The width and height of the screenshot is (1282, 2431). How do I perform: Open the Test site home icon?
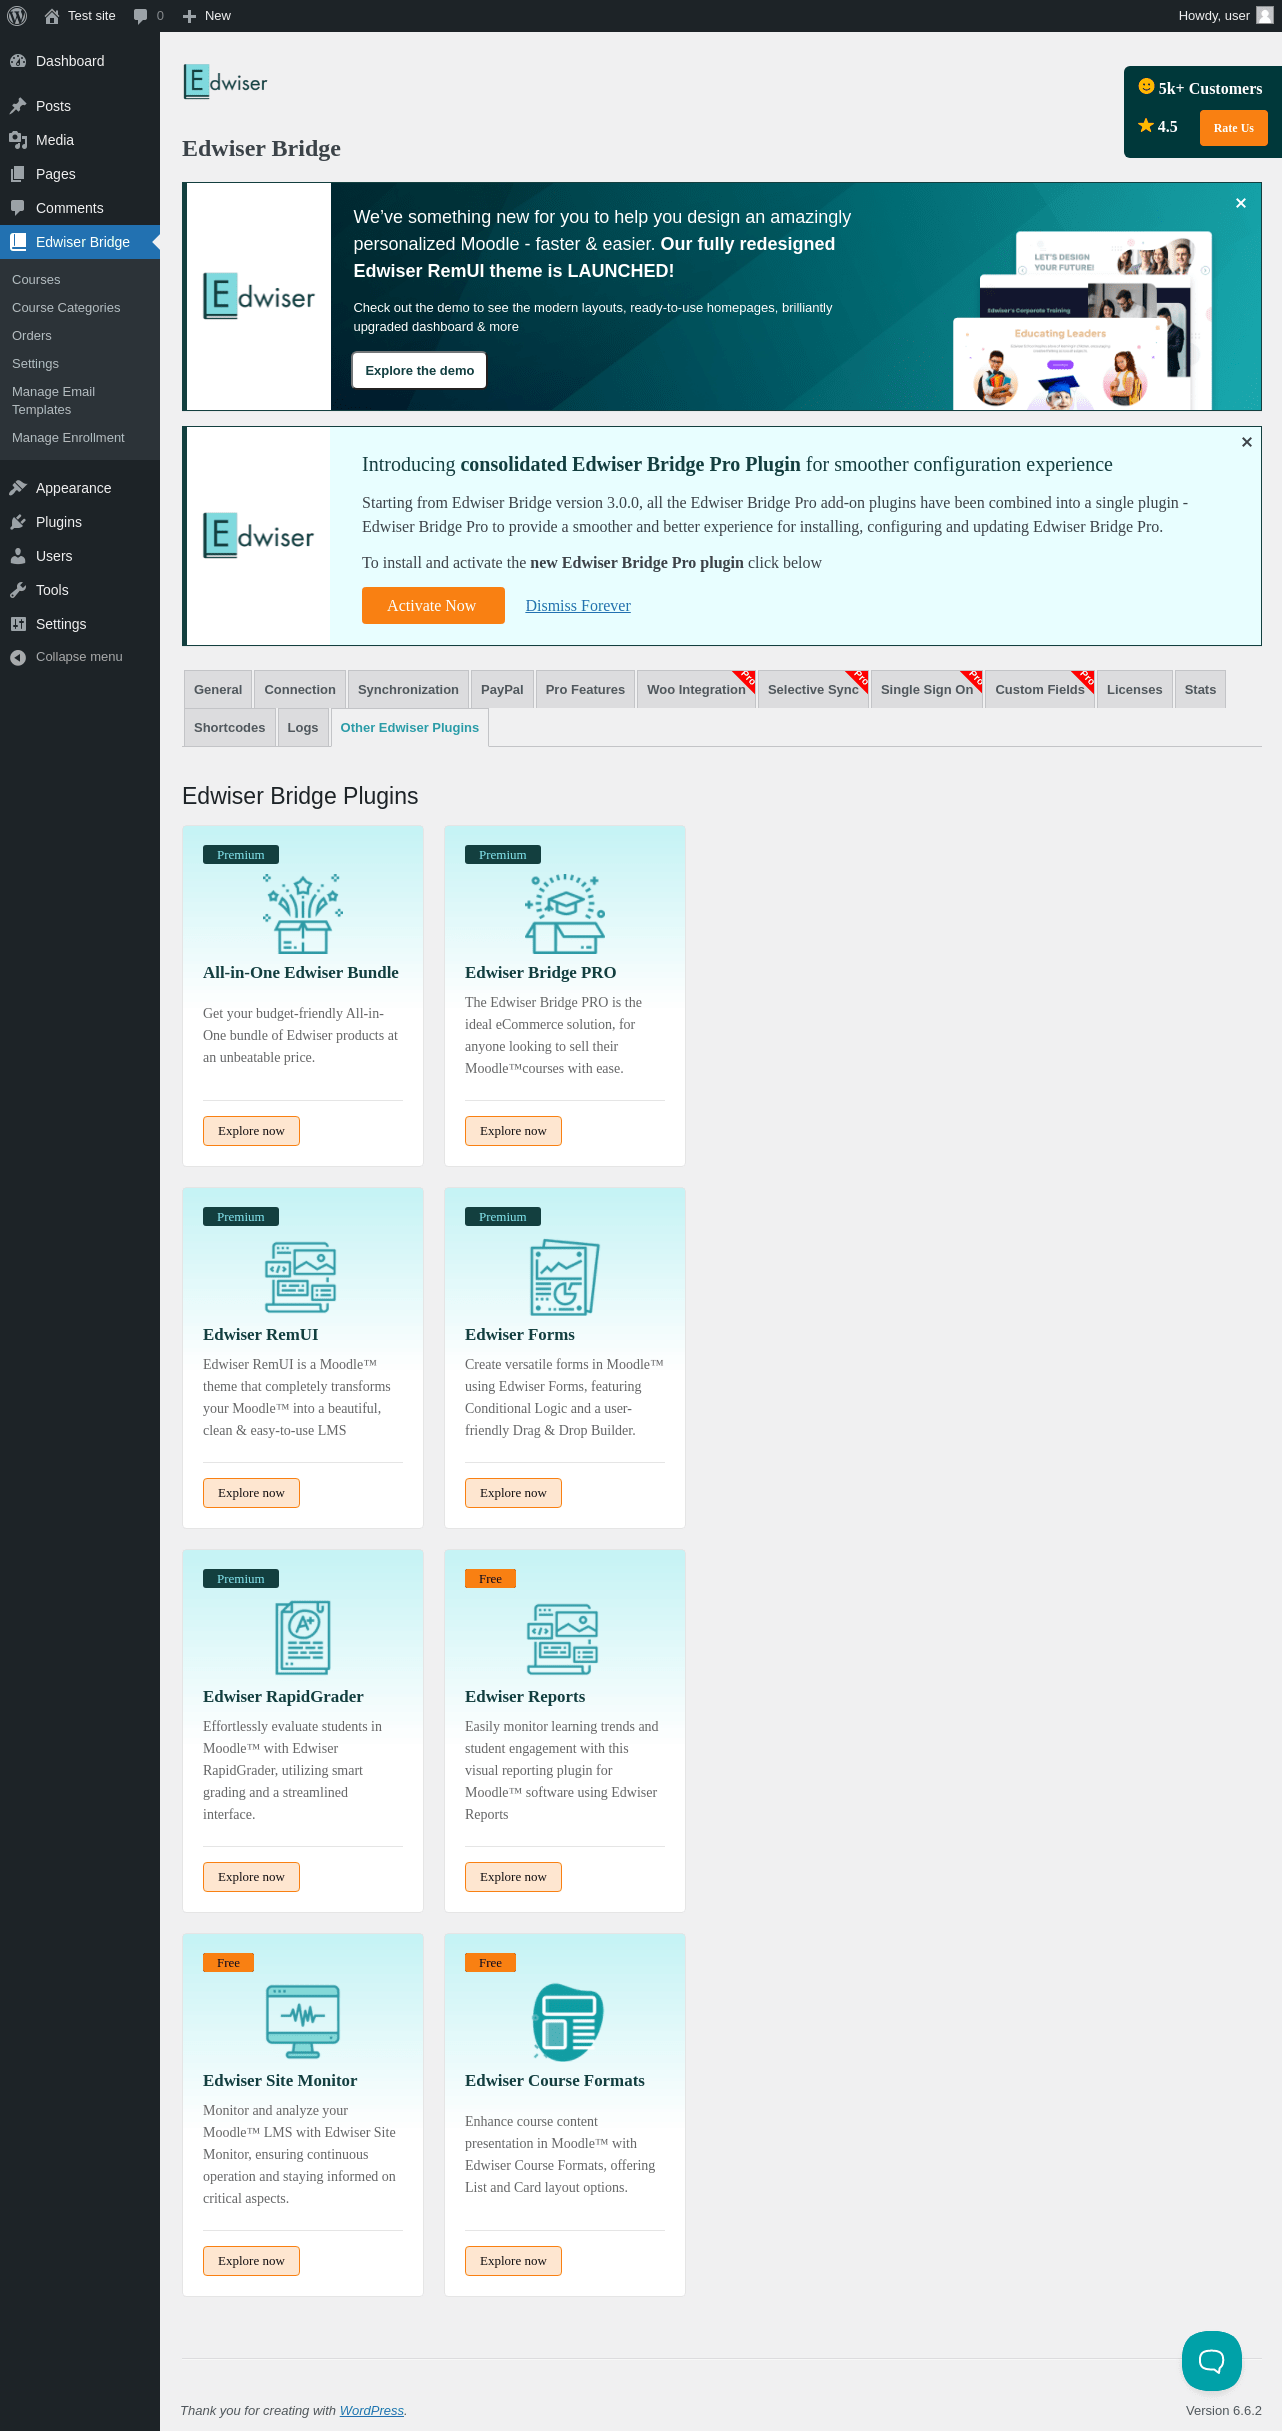click(52, 16)
